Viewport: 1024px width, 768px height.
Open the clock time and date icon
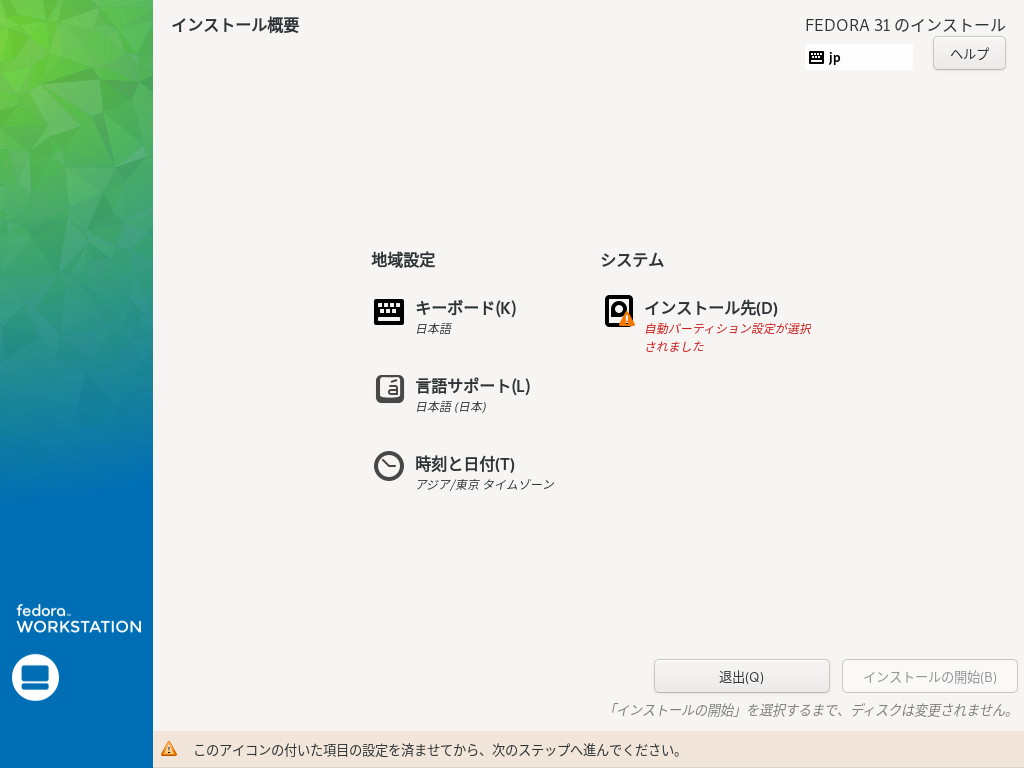(389, 466)
